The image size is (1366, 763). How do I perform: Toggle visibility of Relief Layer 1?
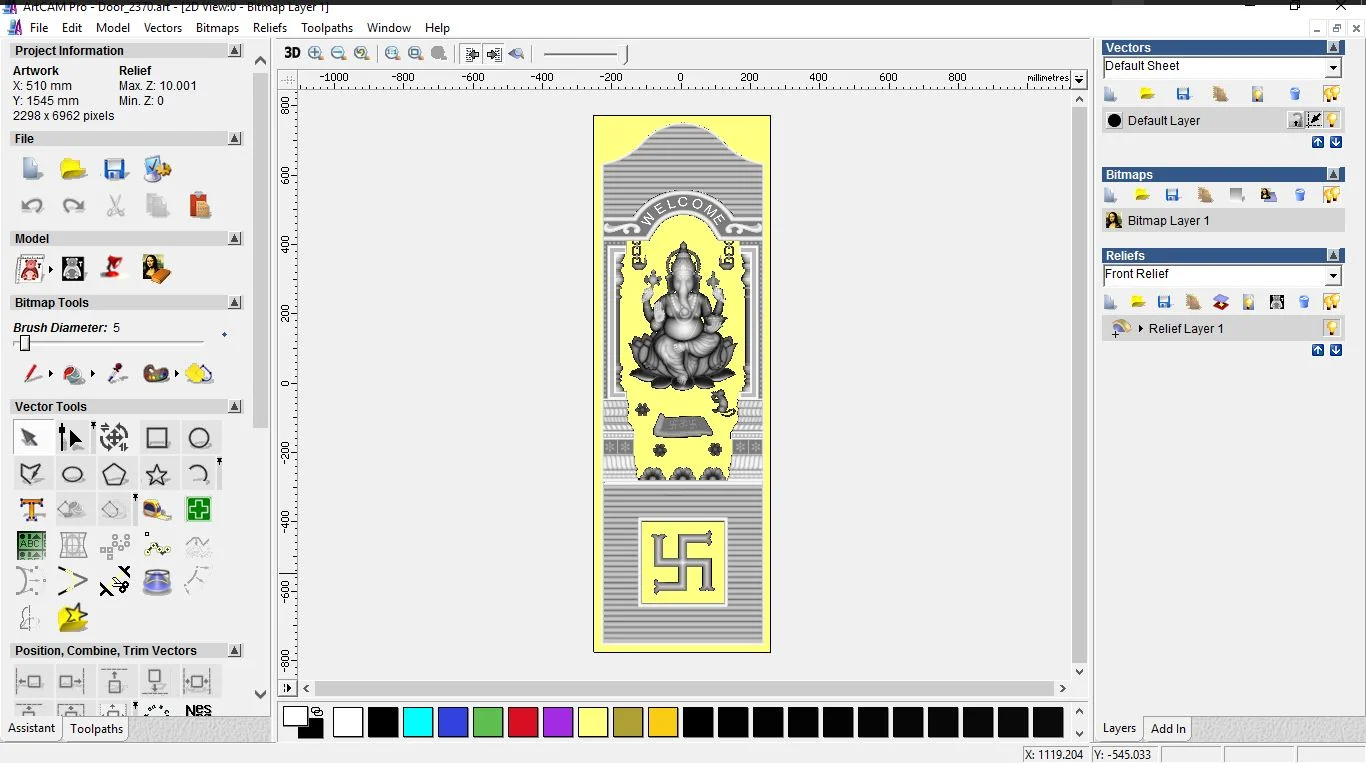point(1331,328)
